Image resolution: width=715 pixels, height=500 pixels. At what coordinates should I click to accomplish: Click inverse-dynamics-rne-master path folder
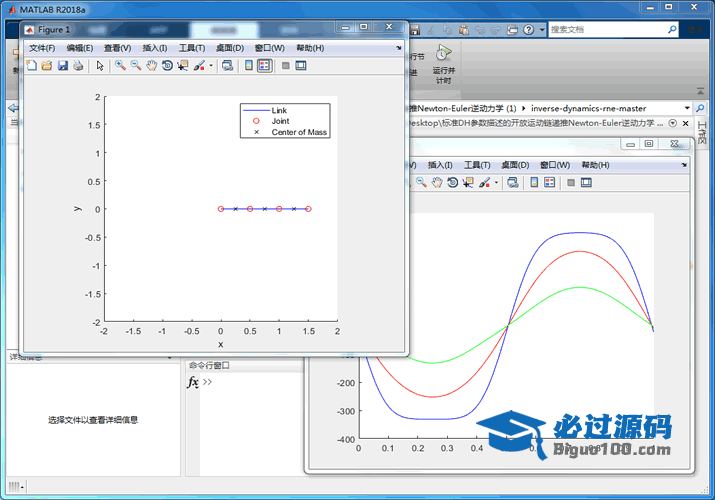(x=588, y=108)
